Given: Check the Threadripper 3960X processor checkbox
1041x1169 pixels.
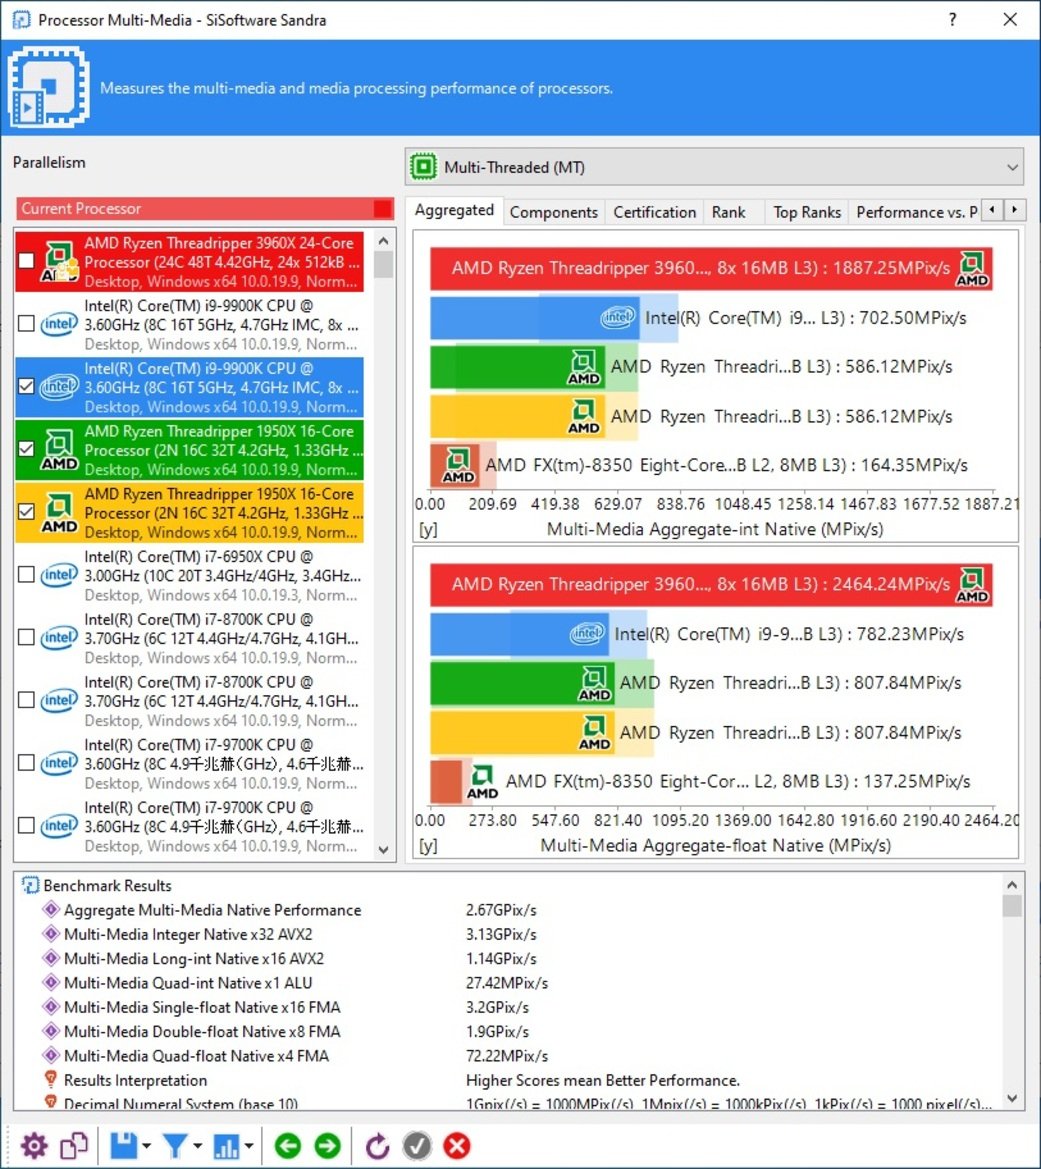Looking at the screenshot, I should click(x=26, y=261).
